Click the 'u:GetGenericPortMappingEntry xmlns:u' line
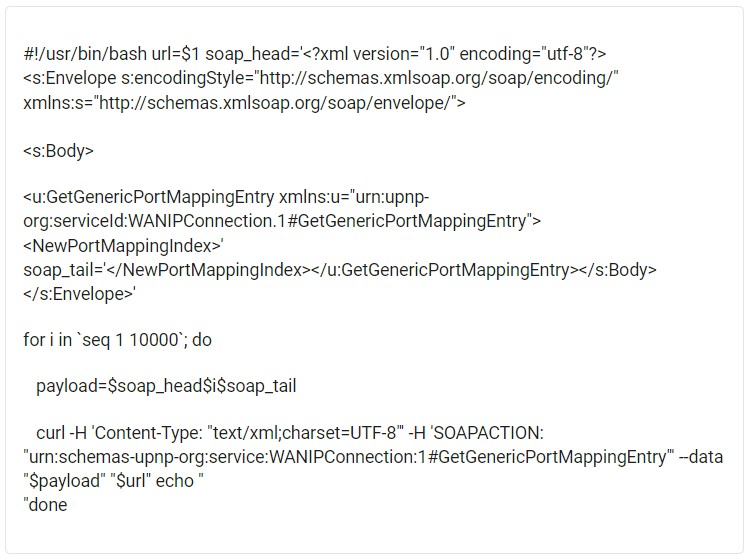The image size is (748, 560). click(226, 197)
